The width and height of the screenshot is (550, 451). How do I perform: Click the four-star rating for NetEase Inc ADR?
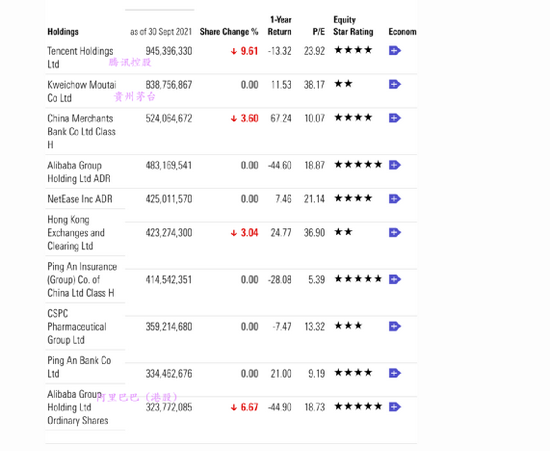(x=353, y=198)
